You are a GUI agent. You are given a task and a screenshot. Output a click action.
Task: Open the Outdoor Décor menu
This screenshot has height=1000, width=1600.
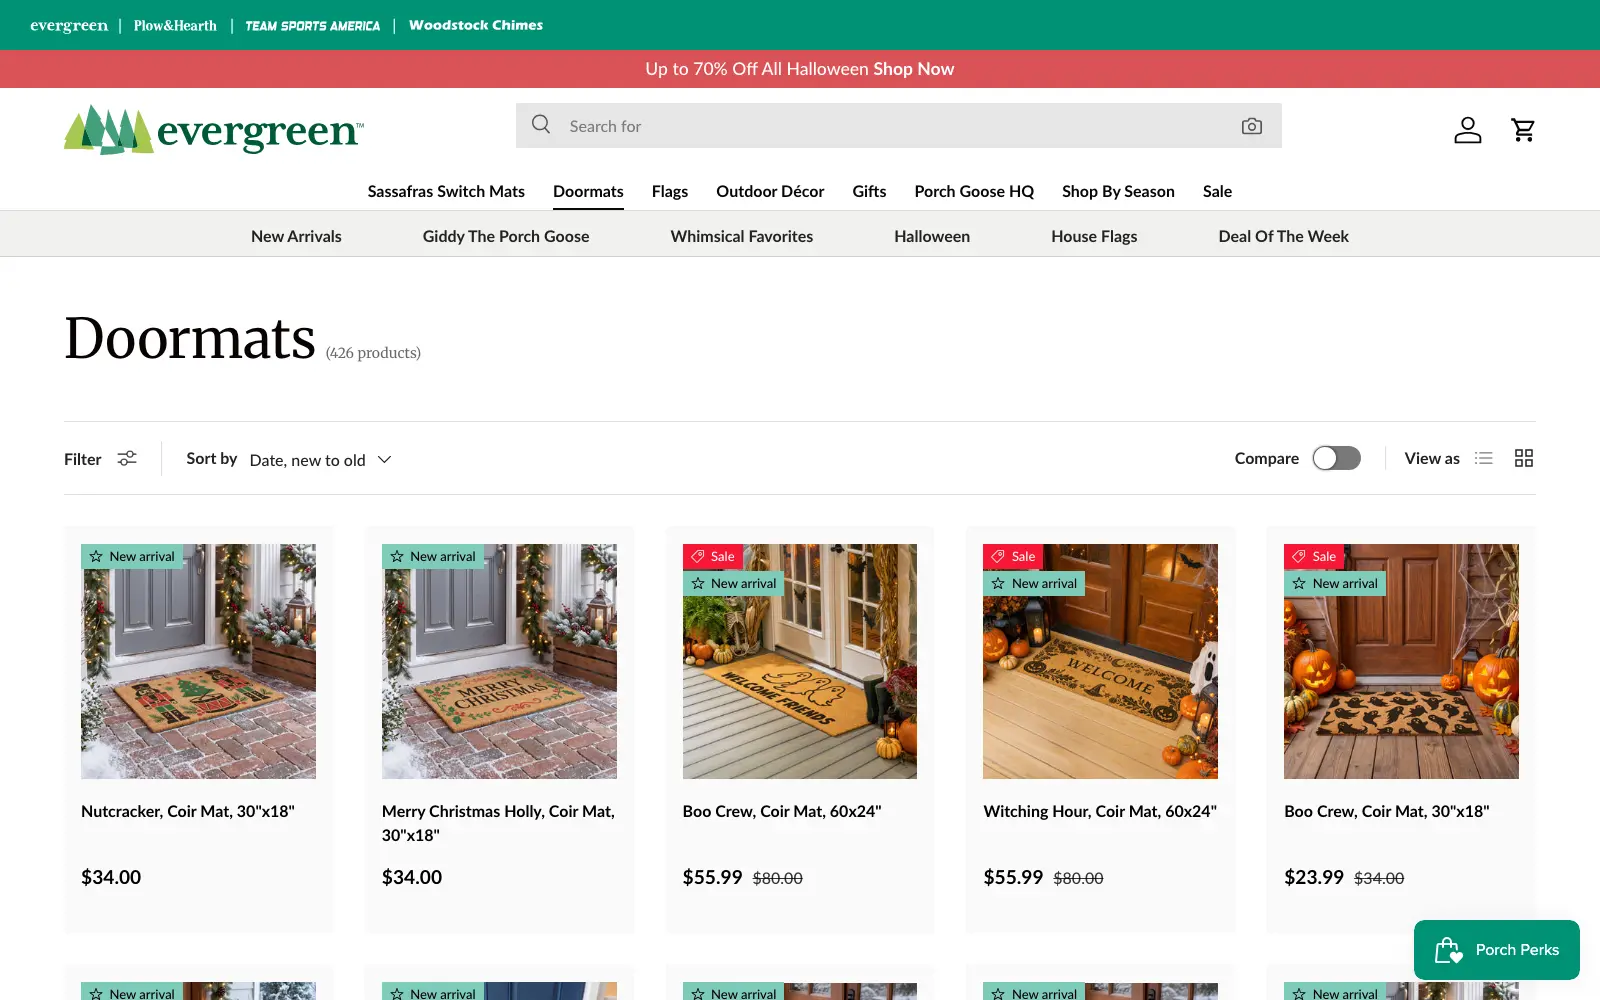pos(770,191)
